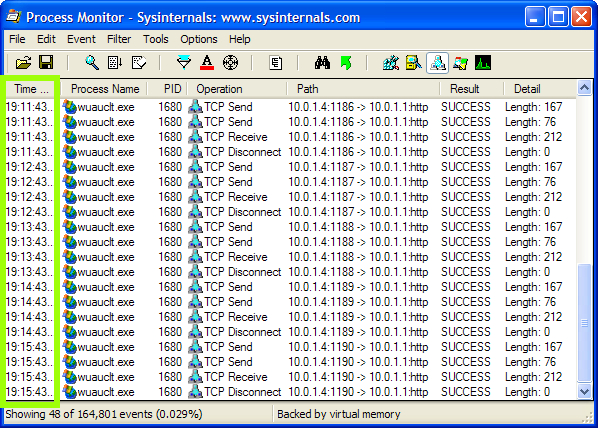Minimize the Process Monitor window
This screenshot has height=428, width=598.
pyautogui.click(x=535, y=17)
